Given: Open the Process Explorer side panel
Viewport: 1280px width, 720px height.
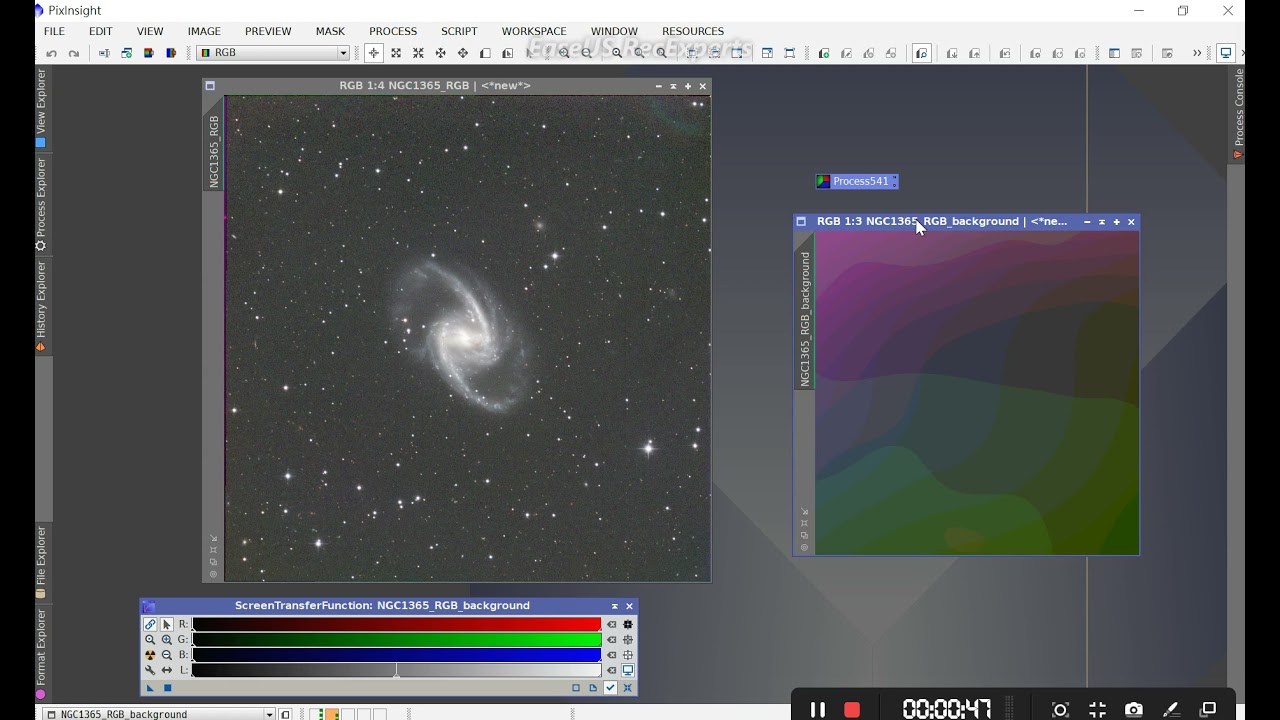Looking at the screenshot, I should coord(41,204).
